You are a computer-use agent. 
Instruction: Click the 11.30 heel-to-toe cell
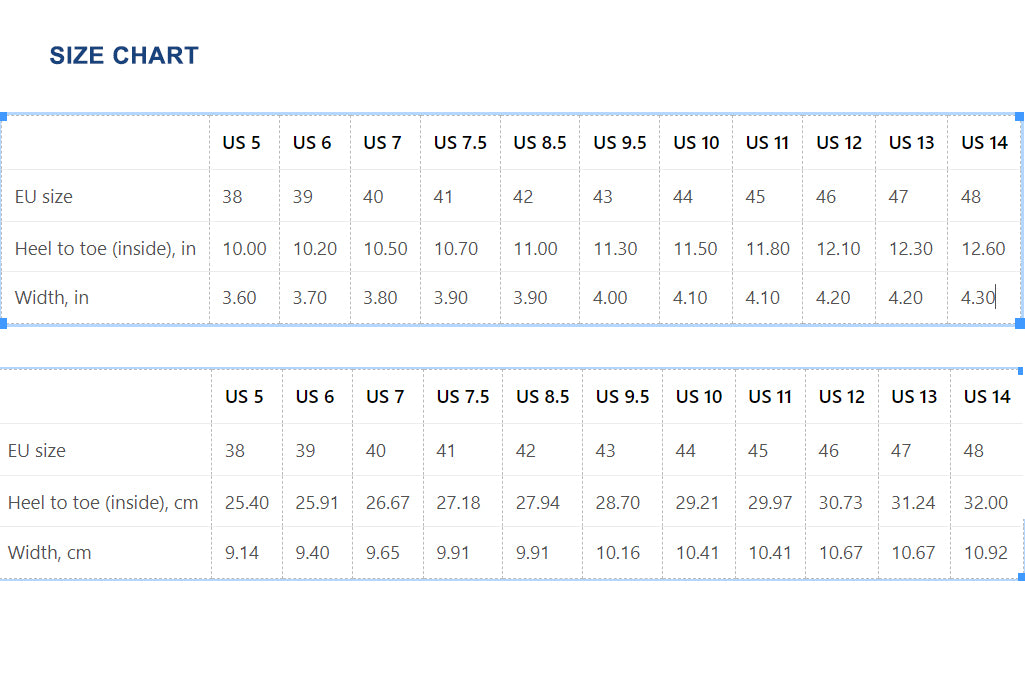tap(615, 249)
